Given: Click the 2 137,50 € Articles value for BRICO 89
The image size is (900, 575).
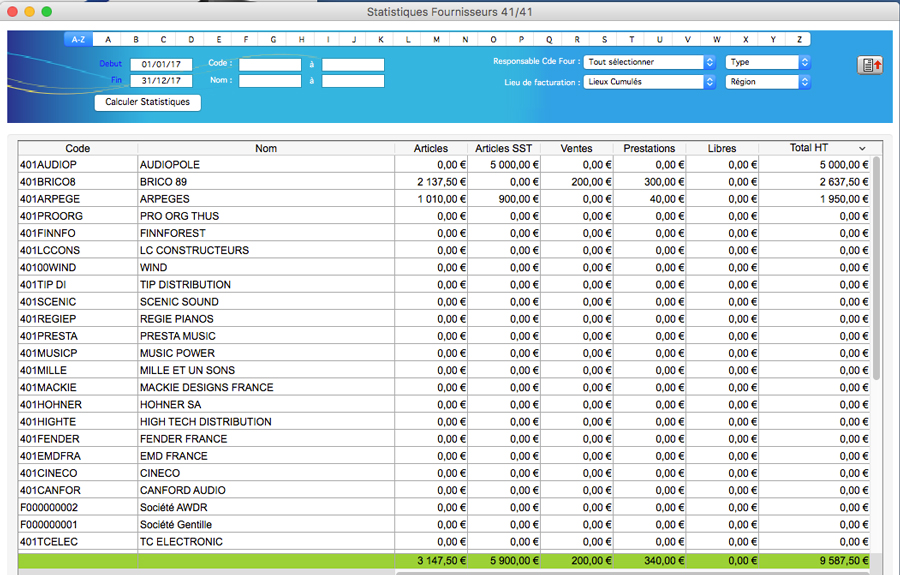Looking at the screenshot, I should pos(441,182).
